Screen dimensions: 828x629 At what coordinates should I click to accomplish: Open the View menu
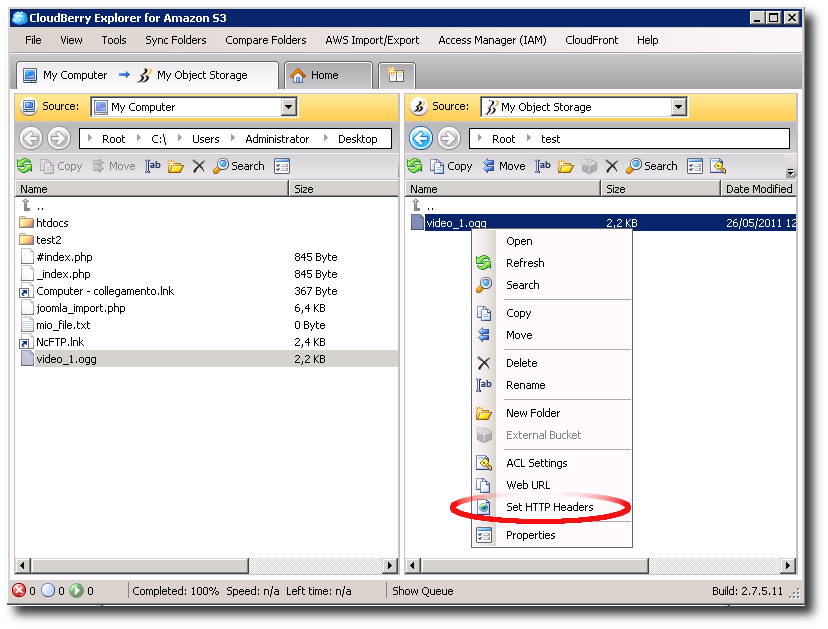tap(71, 40)
